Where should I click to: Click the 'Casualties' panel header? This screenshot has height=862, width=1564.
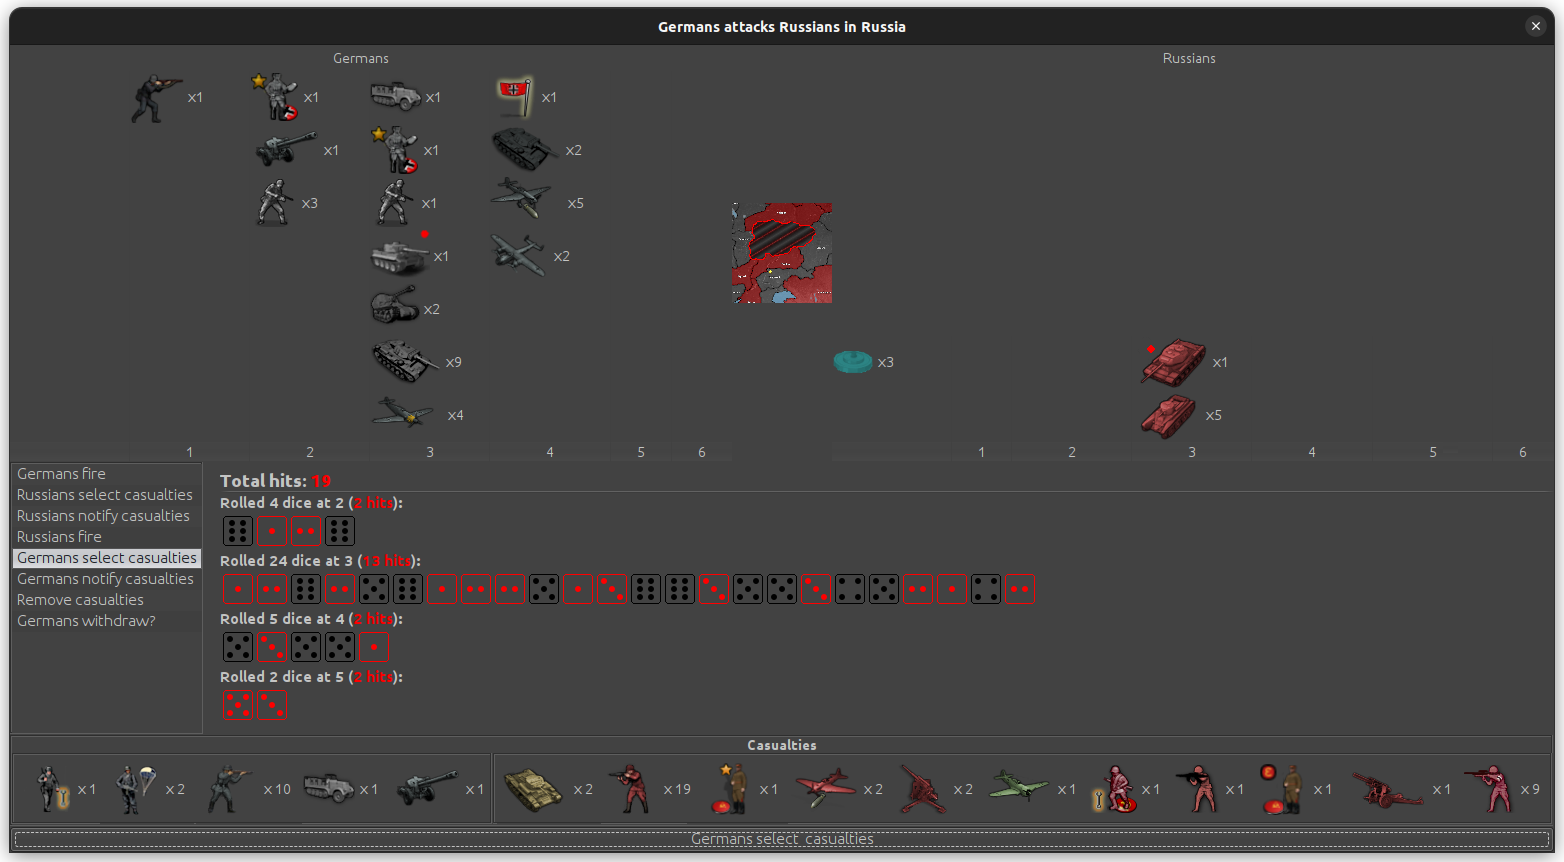click(x=782, y=745)
